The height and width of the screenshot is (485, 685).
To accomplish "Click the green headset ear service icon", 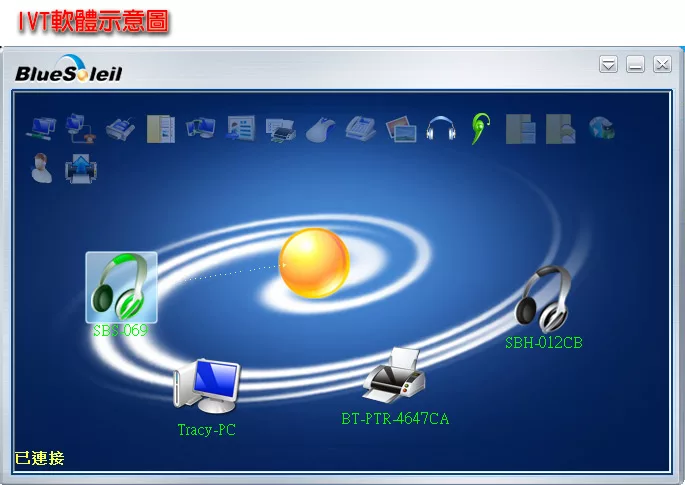I will pyautogui.click(x=480, y=129).
